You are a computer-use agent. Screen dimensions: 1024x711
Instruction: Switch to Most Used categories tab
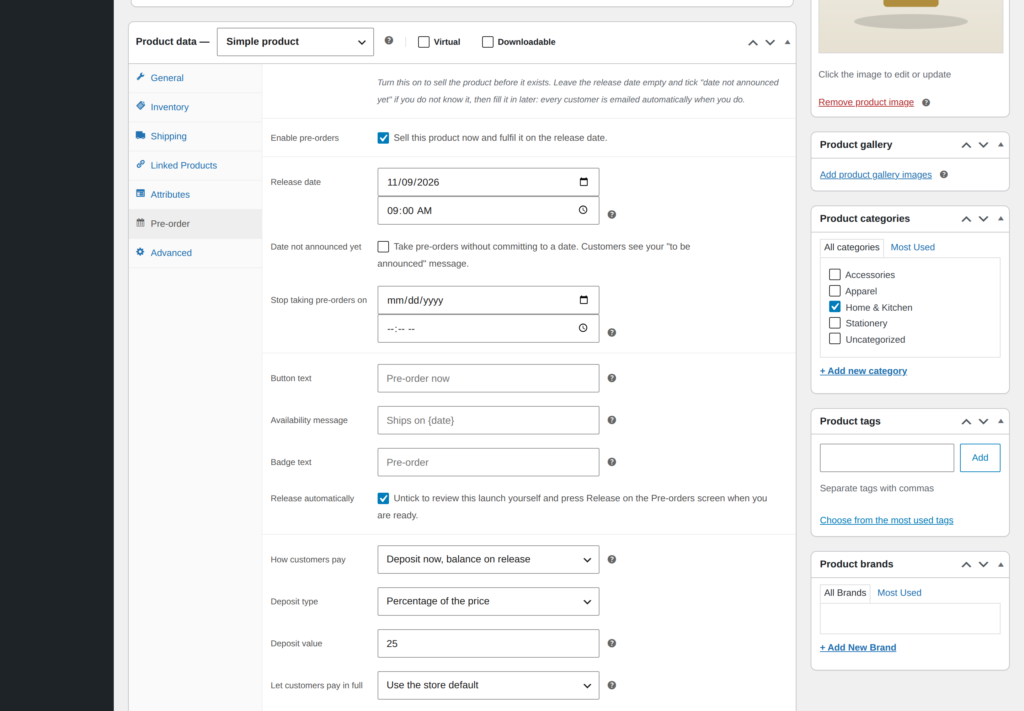[912, 247]
